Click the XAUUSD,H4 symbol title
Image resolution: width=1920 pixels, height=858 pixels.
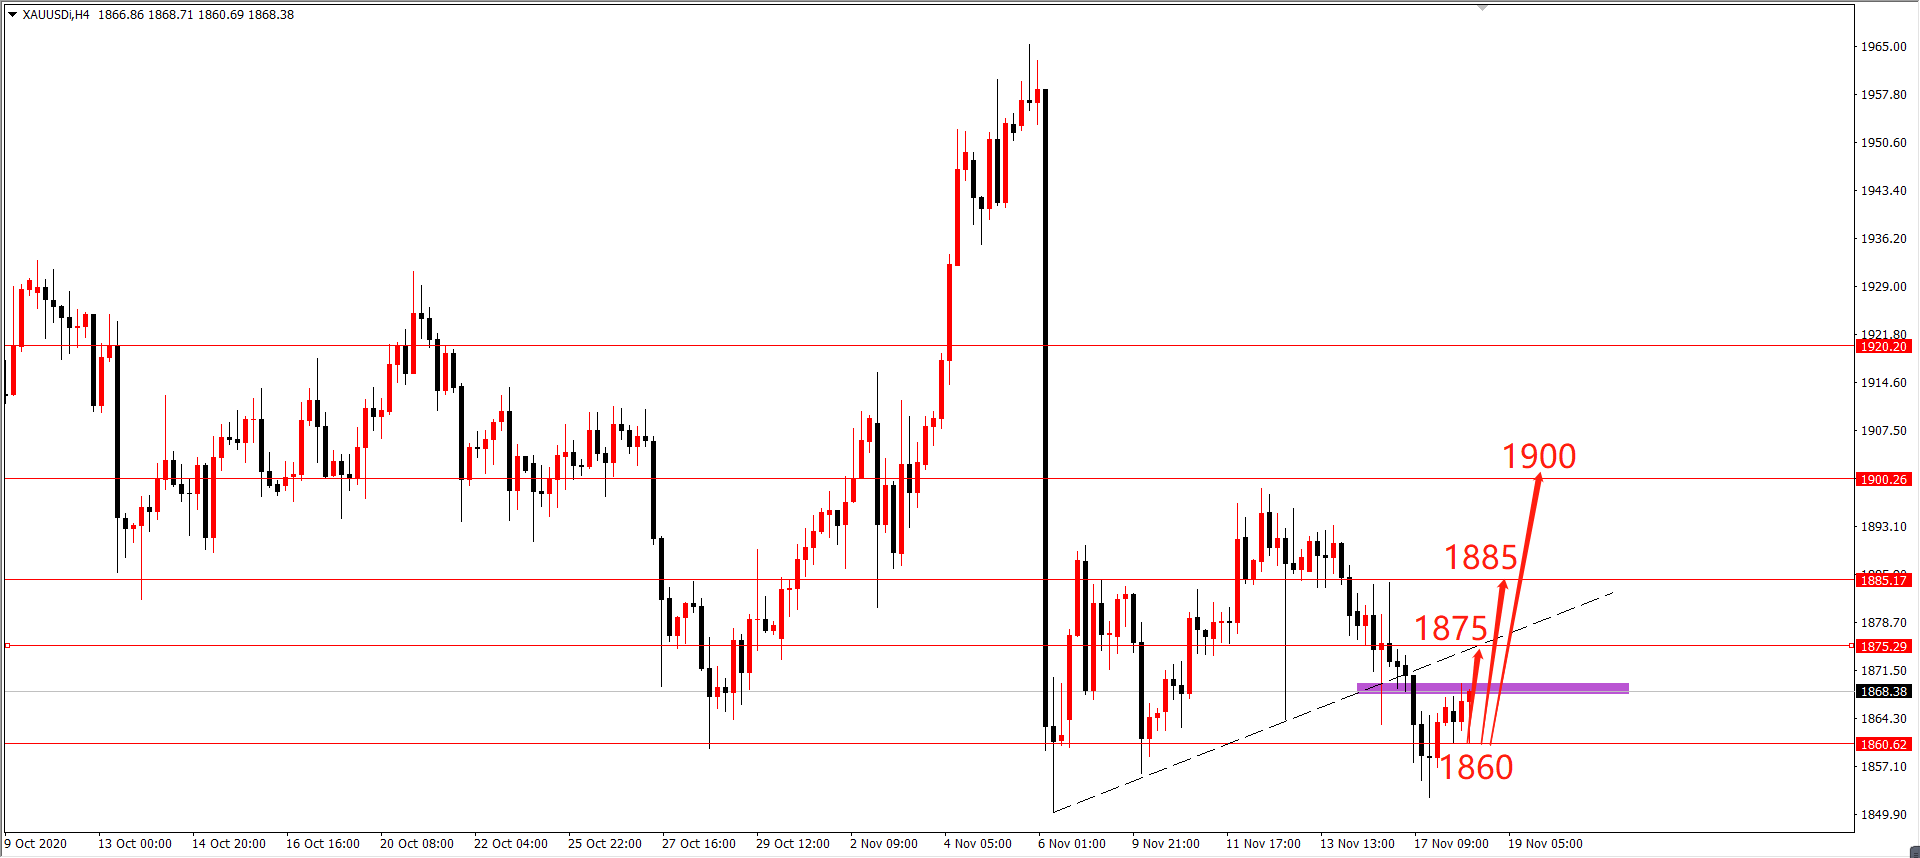[x=56, y=15]
